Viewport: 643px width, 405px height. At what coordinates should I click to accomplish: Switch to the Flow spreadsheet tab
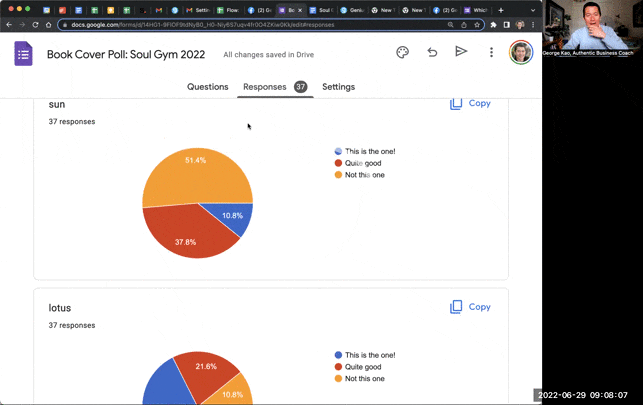pos(229,10)
